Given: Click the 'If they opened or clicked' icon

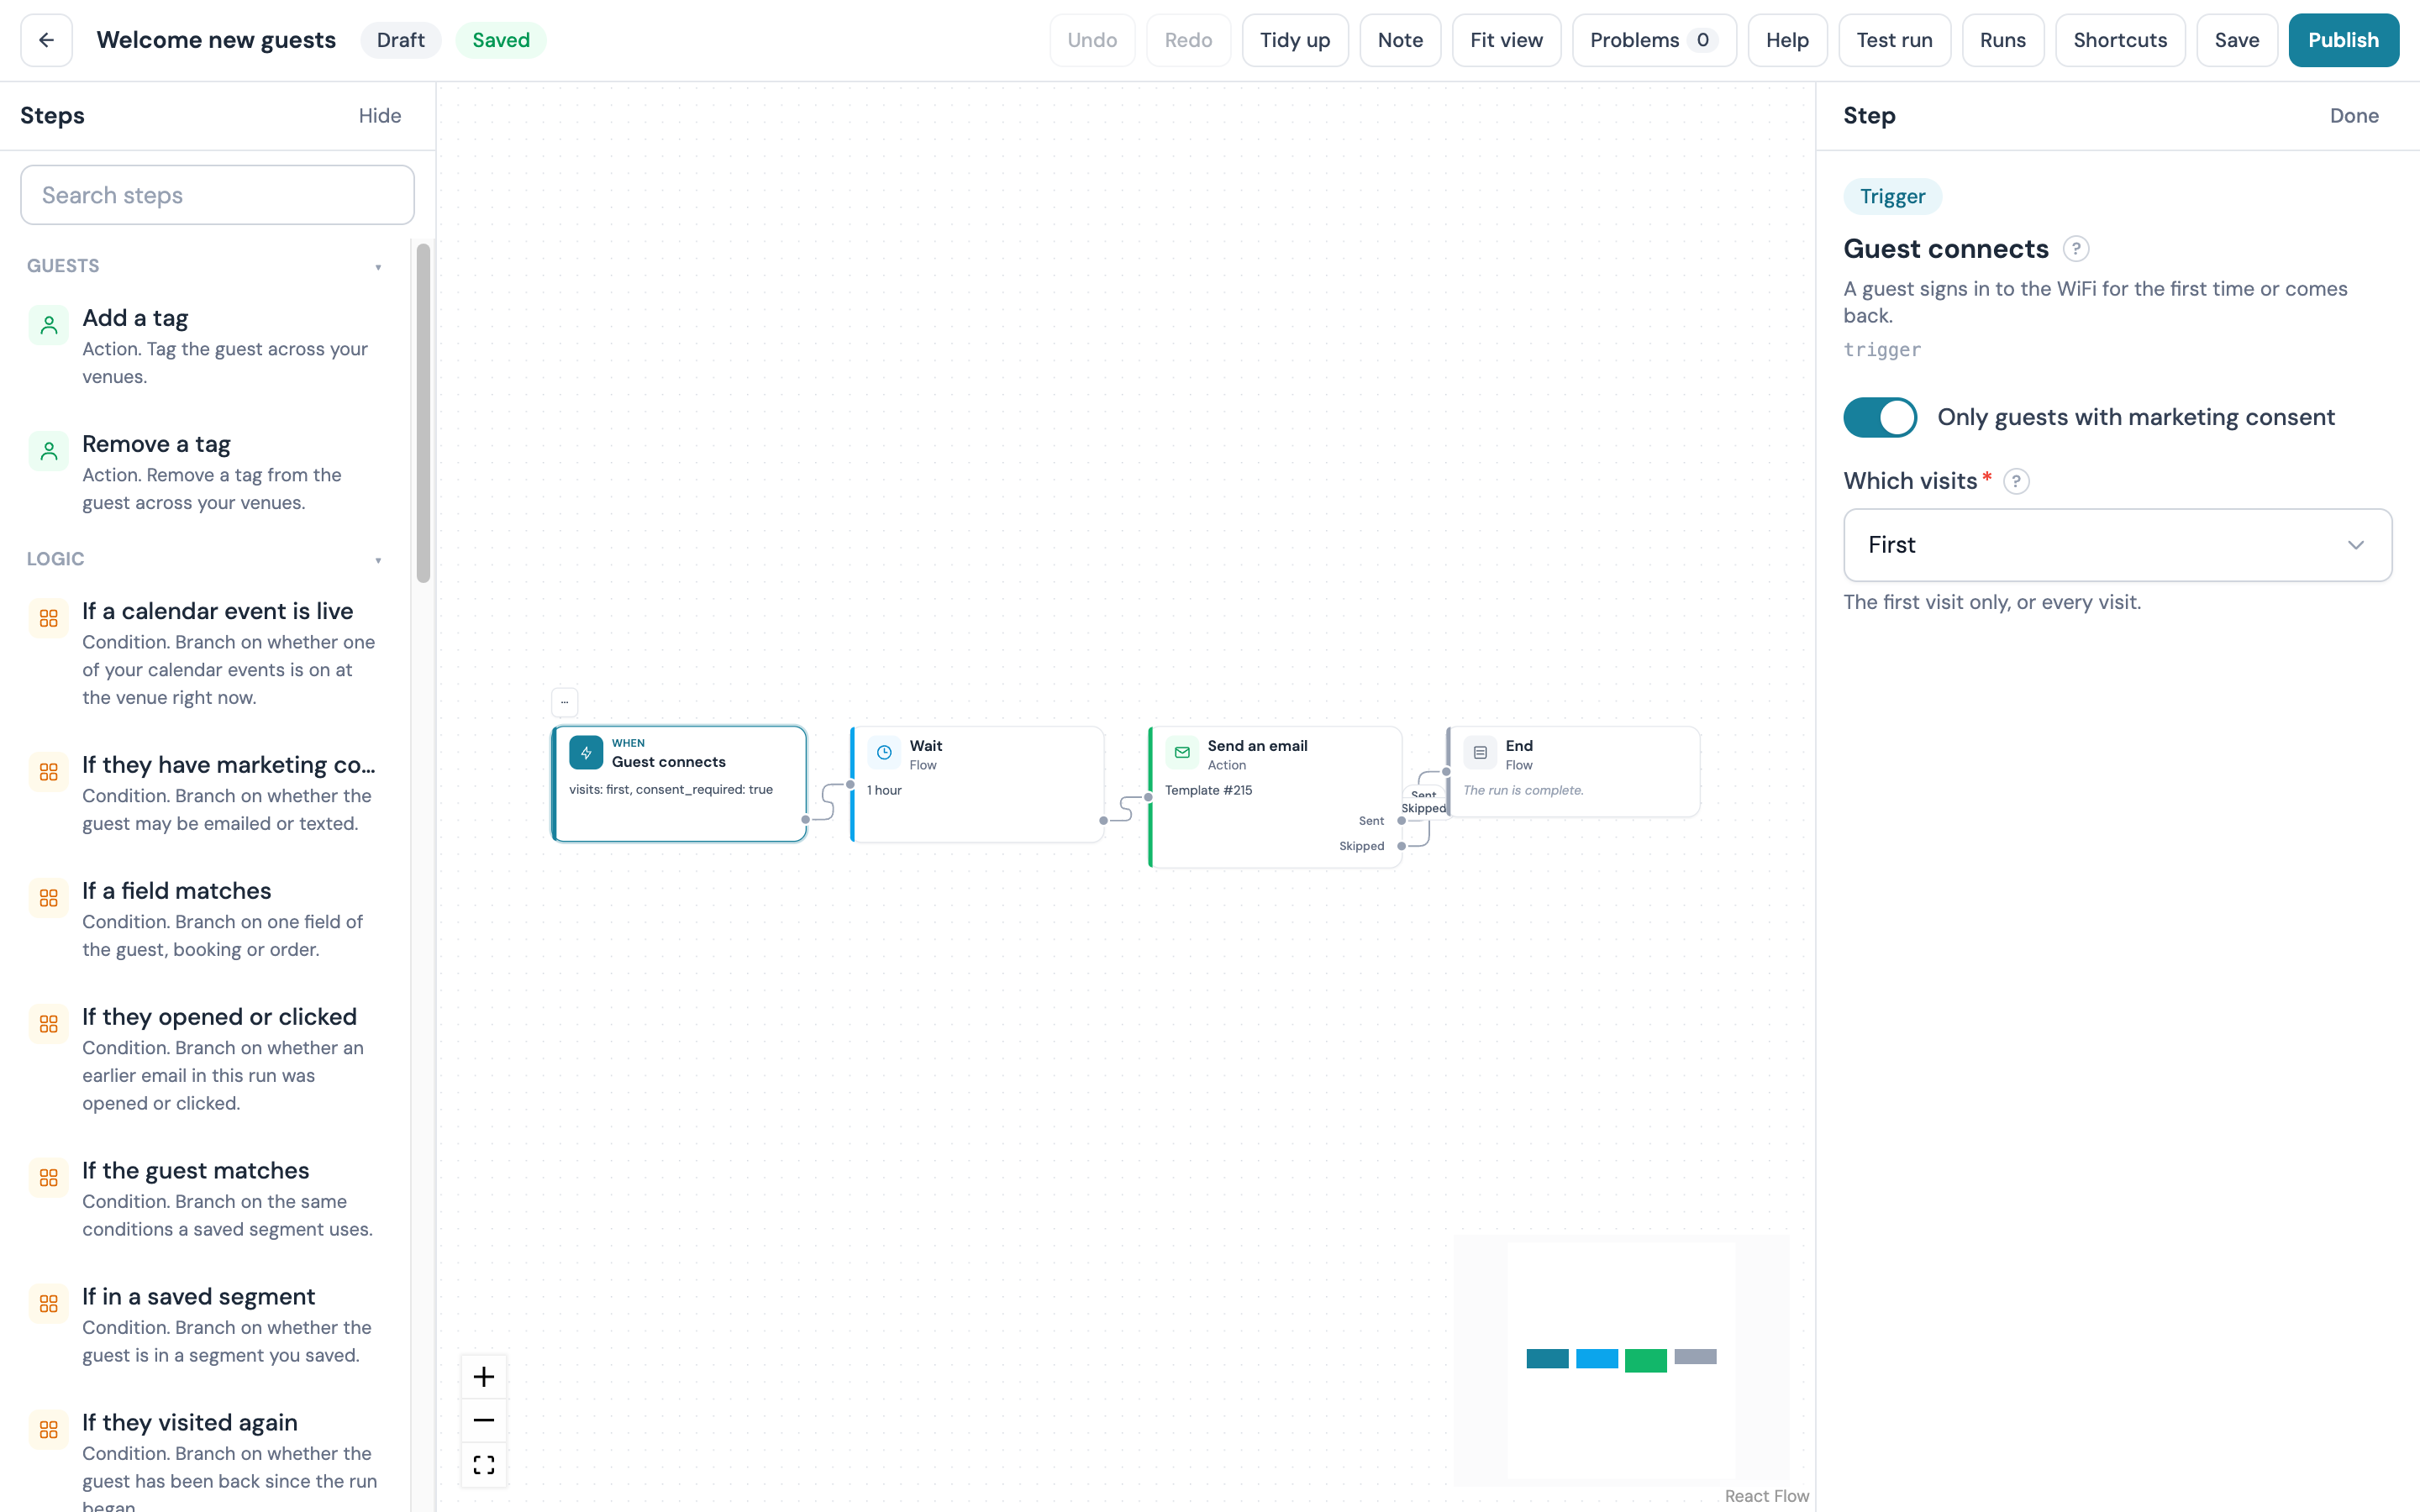Looking at the screenshot, I should (x=49, y=1024).
